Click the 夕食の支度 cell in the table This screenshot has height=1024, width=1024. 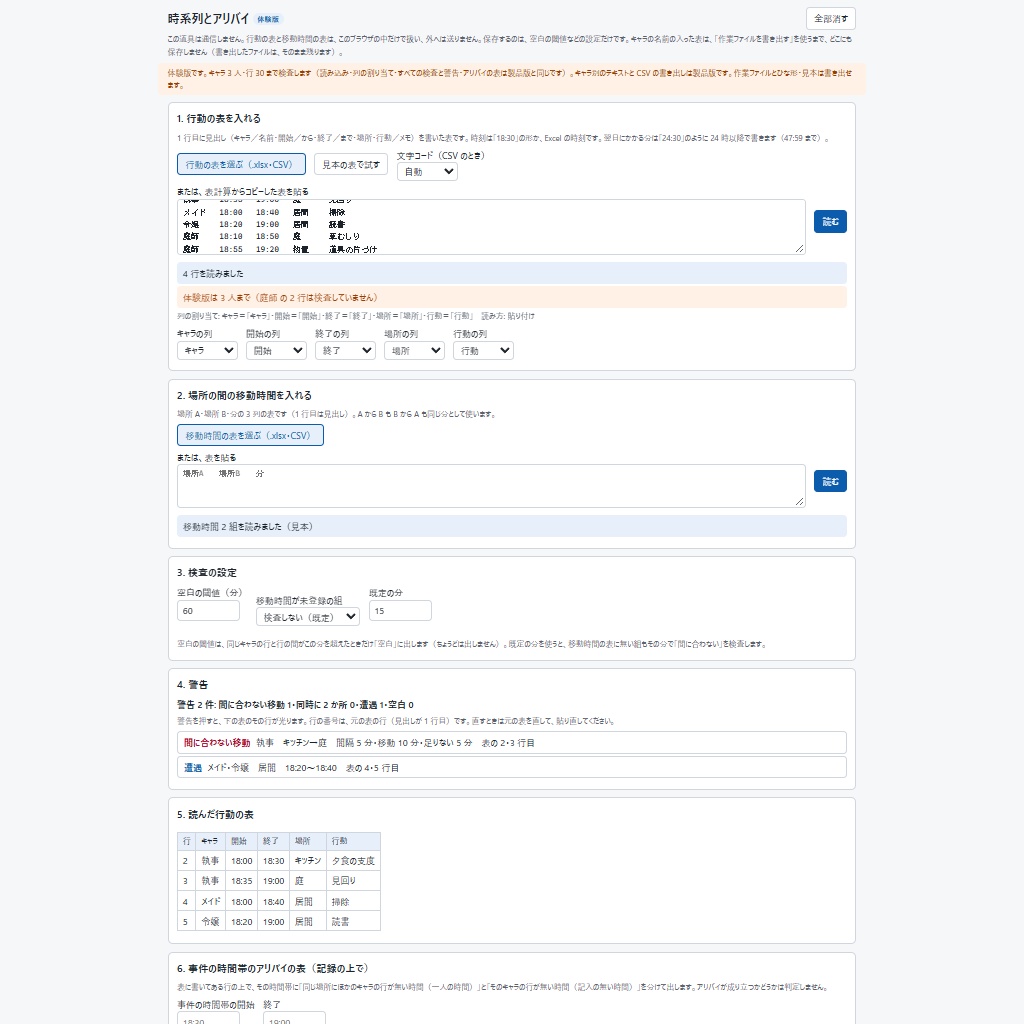pyautogui.click(x=353, y=861)
